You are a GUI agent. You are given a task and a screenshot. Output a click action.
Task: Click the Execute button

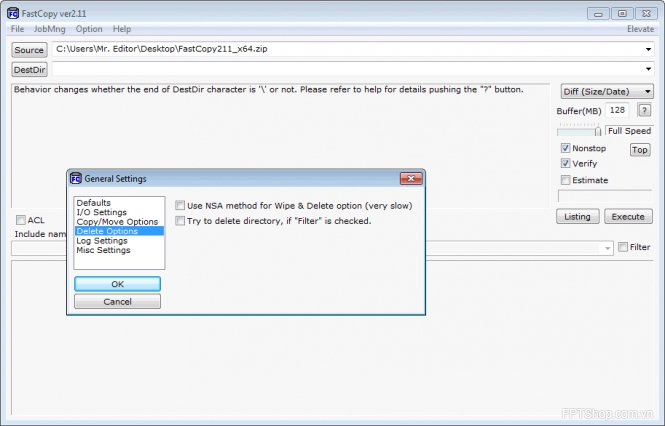pyautogui.click(x=628, y=216)
